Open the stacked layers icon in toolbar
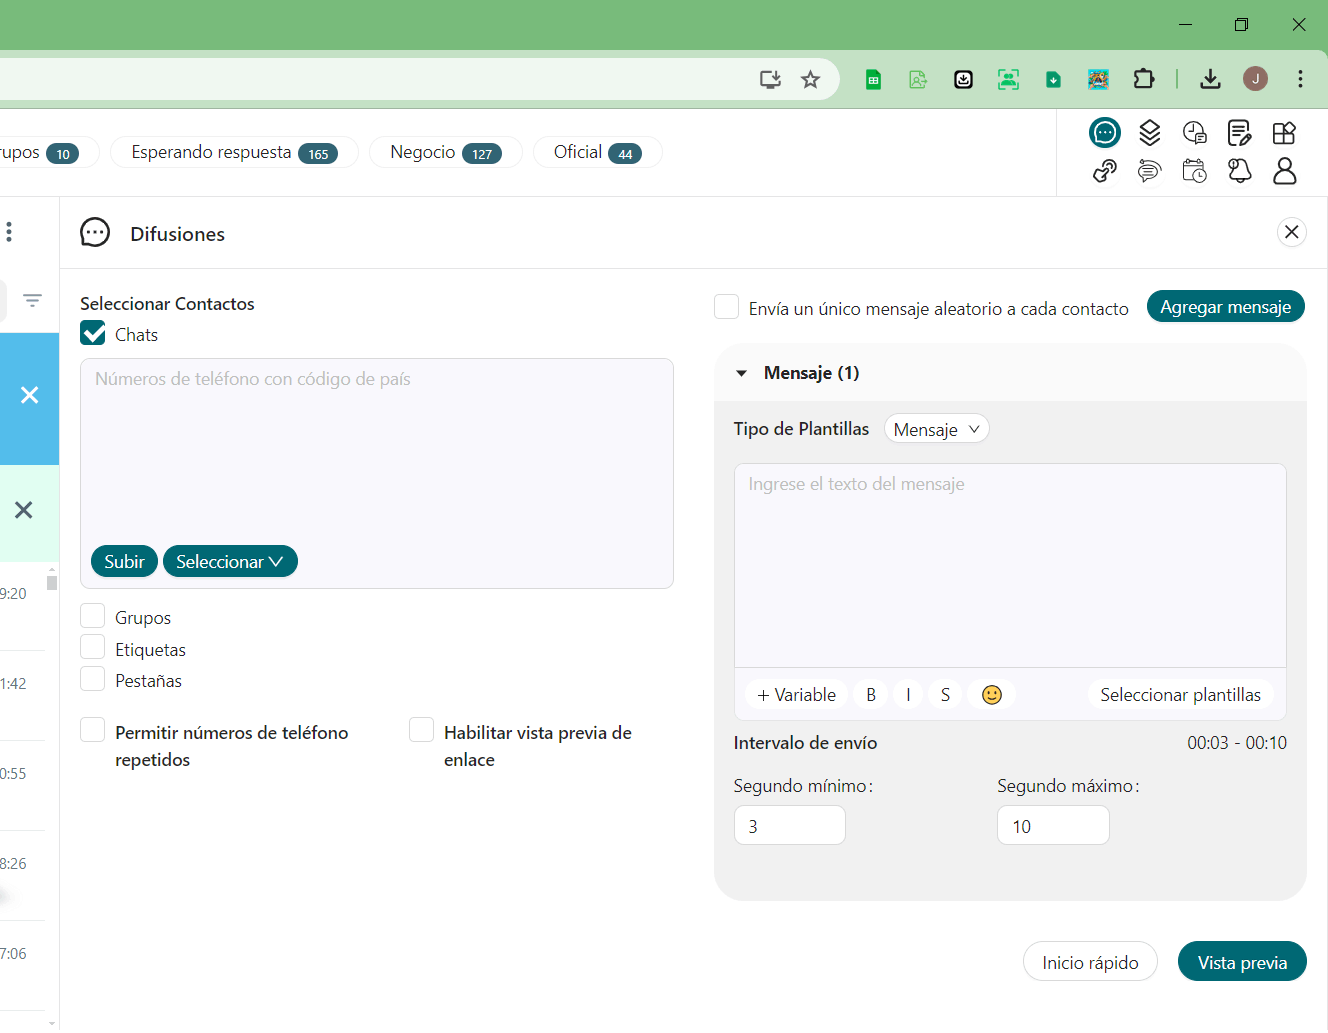The height and width of the screenshot is (1033, 1328). (1149, 132)
